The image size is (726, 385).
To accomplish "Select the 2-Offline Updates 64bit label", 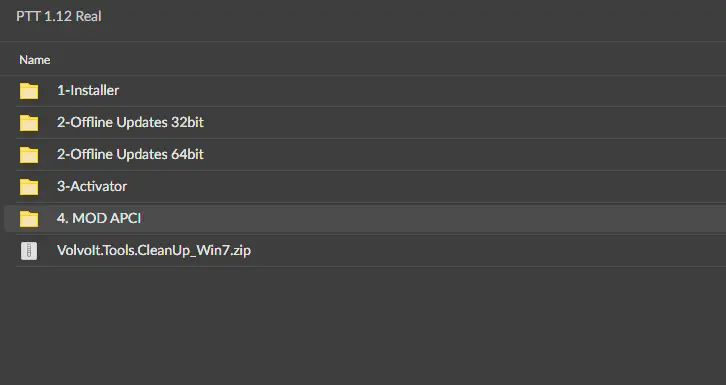I will pos(130,154).
